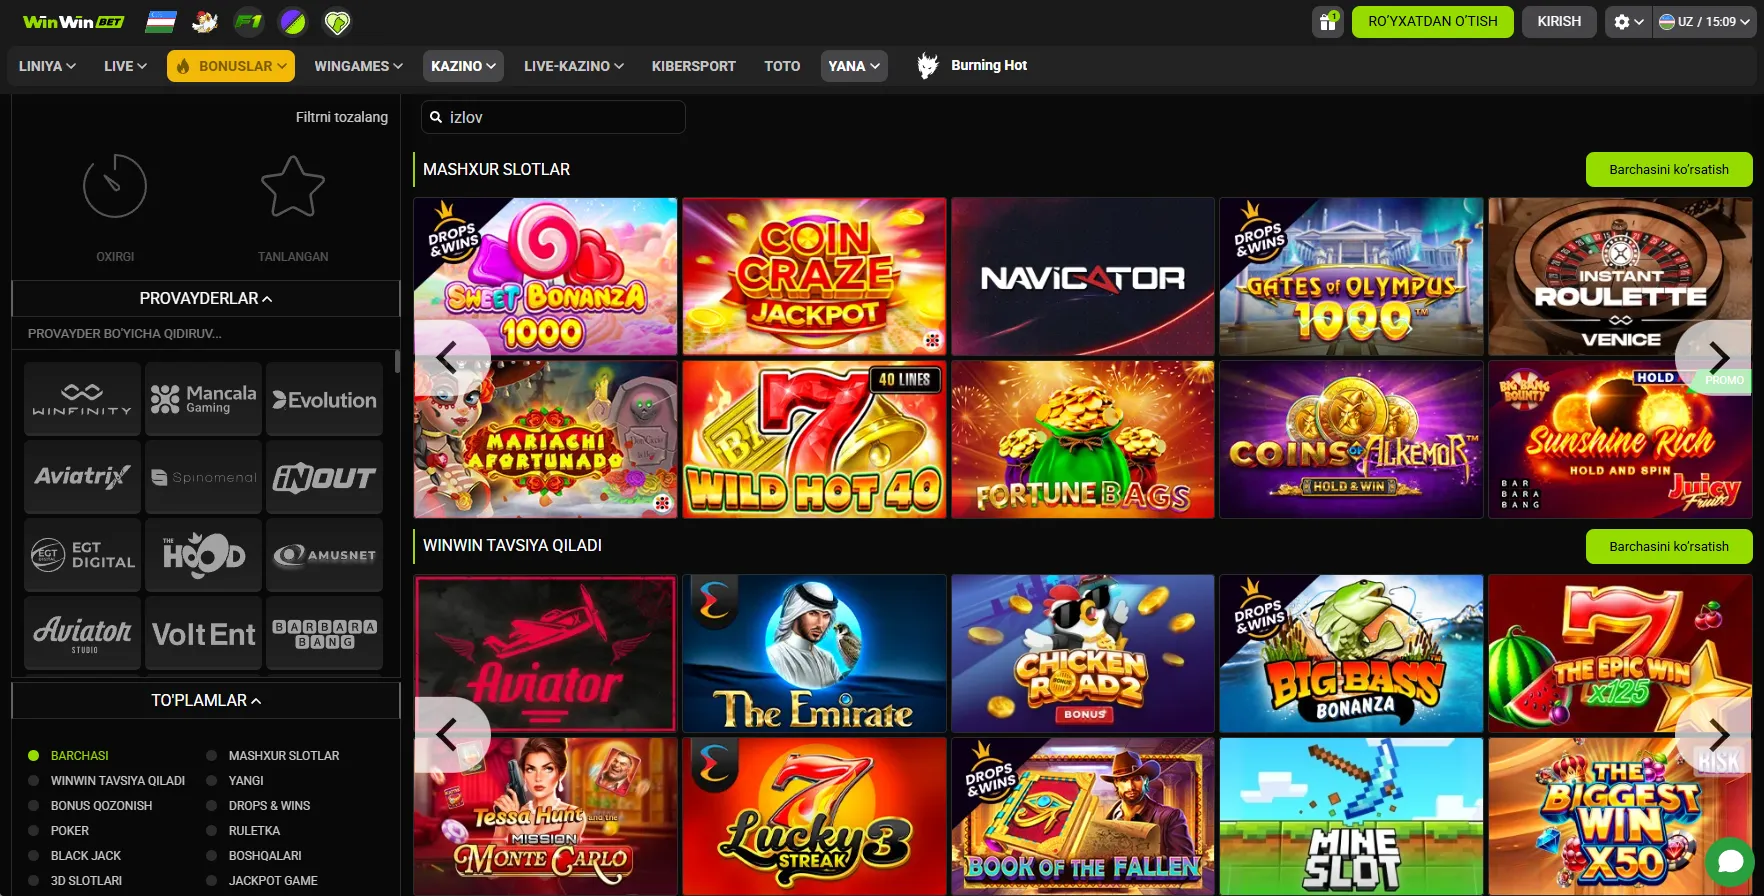Expand the WINGAMES menu

click(358, 66)
